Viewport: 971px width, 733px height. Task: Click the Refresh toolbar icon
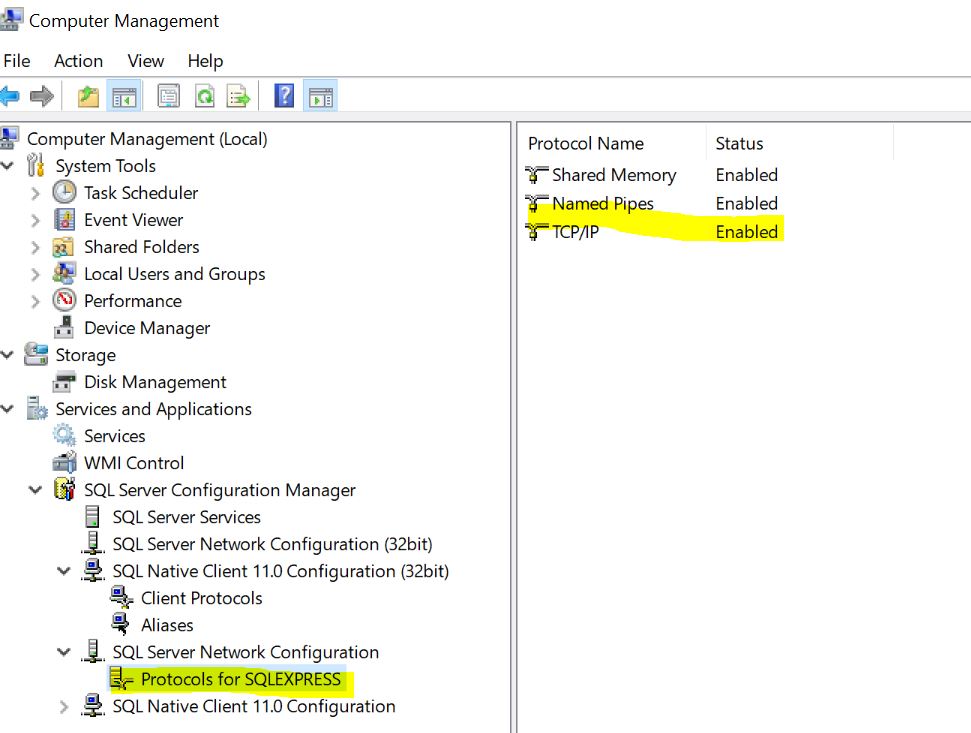(204, 95)
